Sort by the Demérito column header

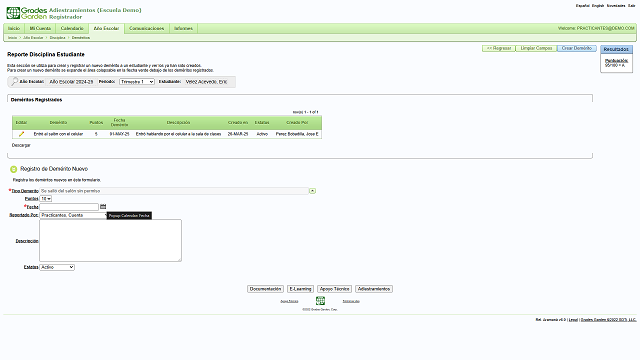point(58,122)
